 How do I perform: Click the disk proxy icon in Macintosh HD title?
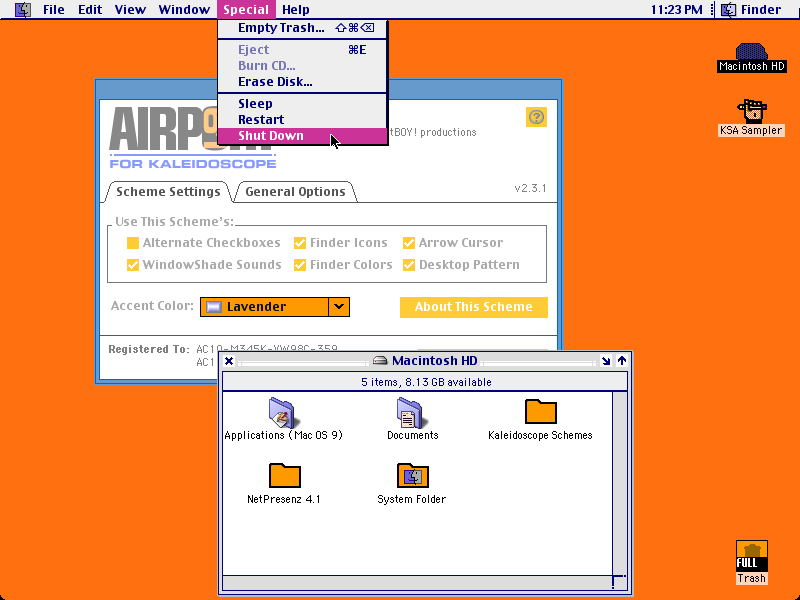tap(380, 361)
